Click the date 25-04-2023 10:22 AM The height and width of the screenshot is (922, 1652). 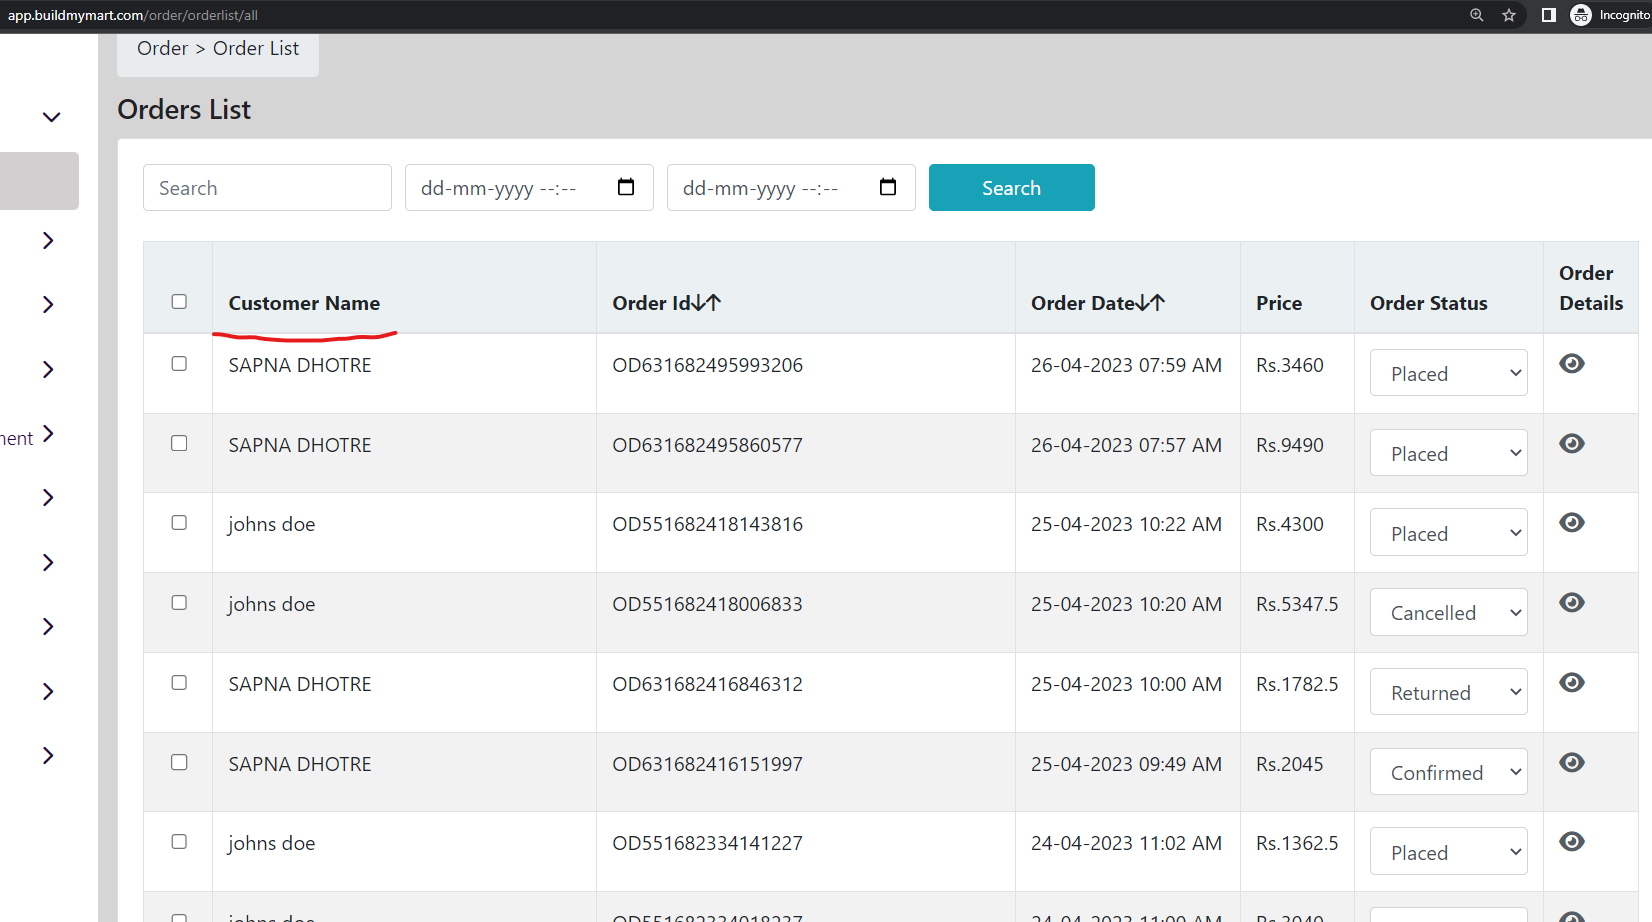1126,524
